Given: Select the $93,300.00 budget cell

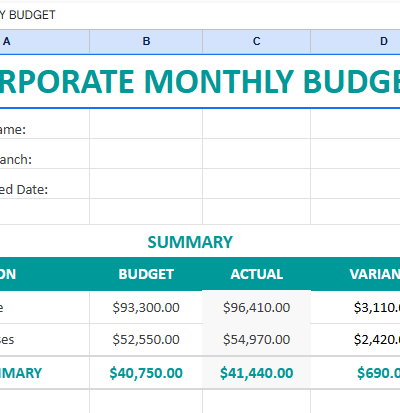Looking at the screenshot, I should coord(146,307).
